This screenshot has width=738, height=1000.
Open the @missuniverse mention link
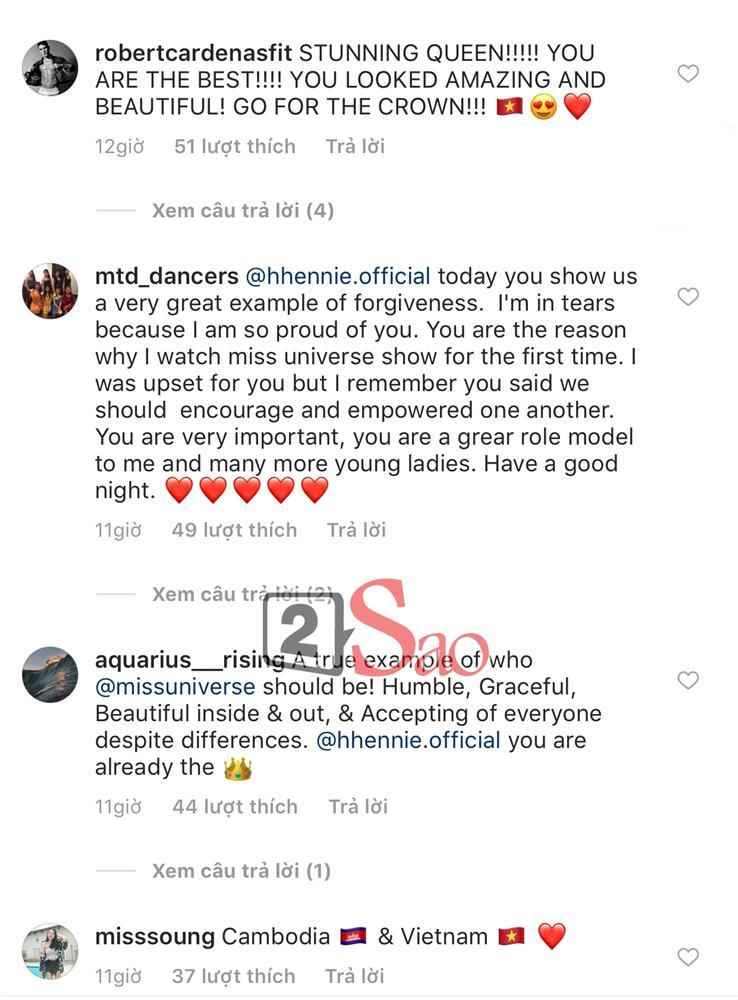pos(175,687)
